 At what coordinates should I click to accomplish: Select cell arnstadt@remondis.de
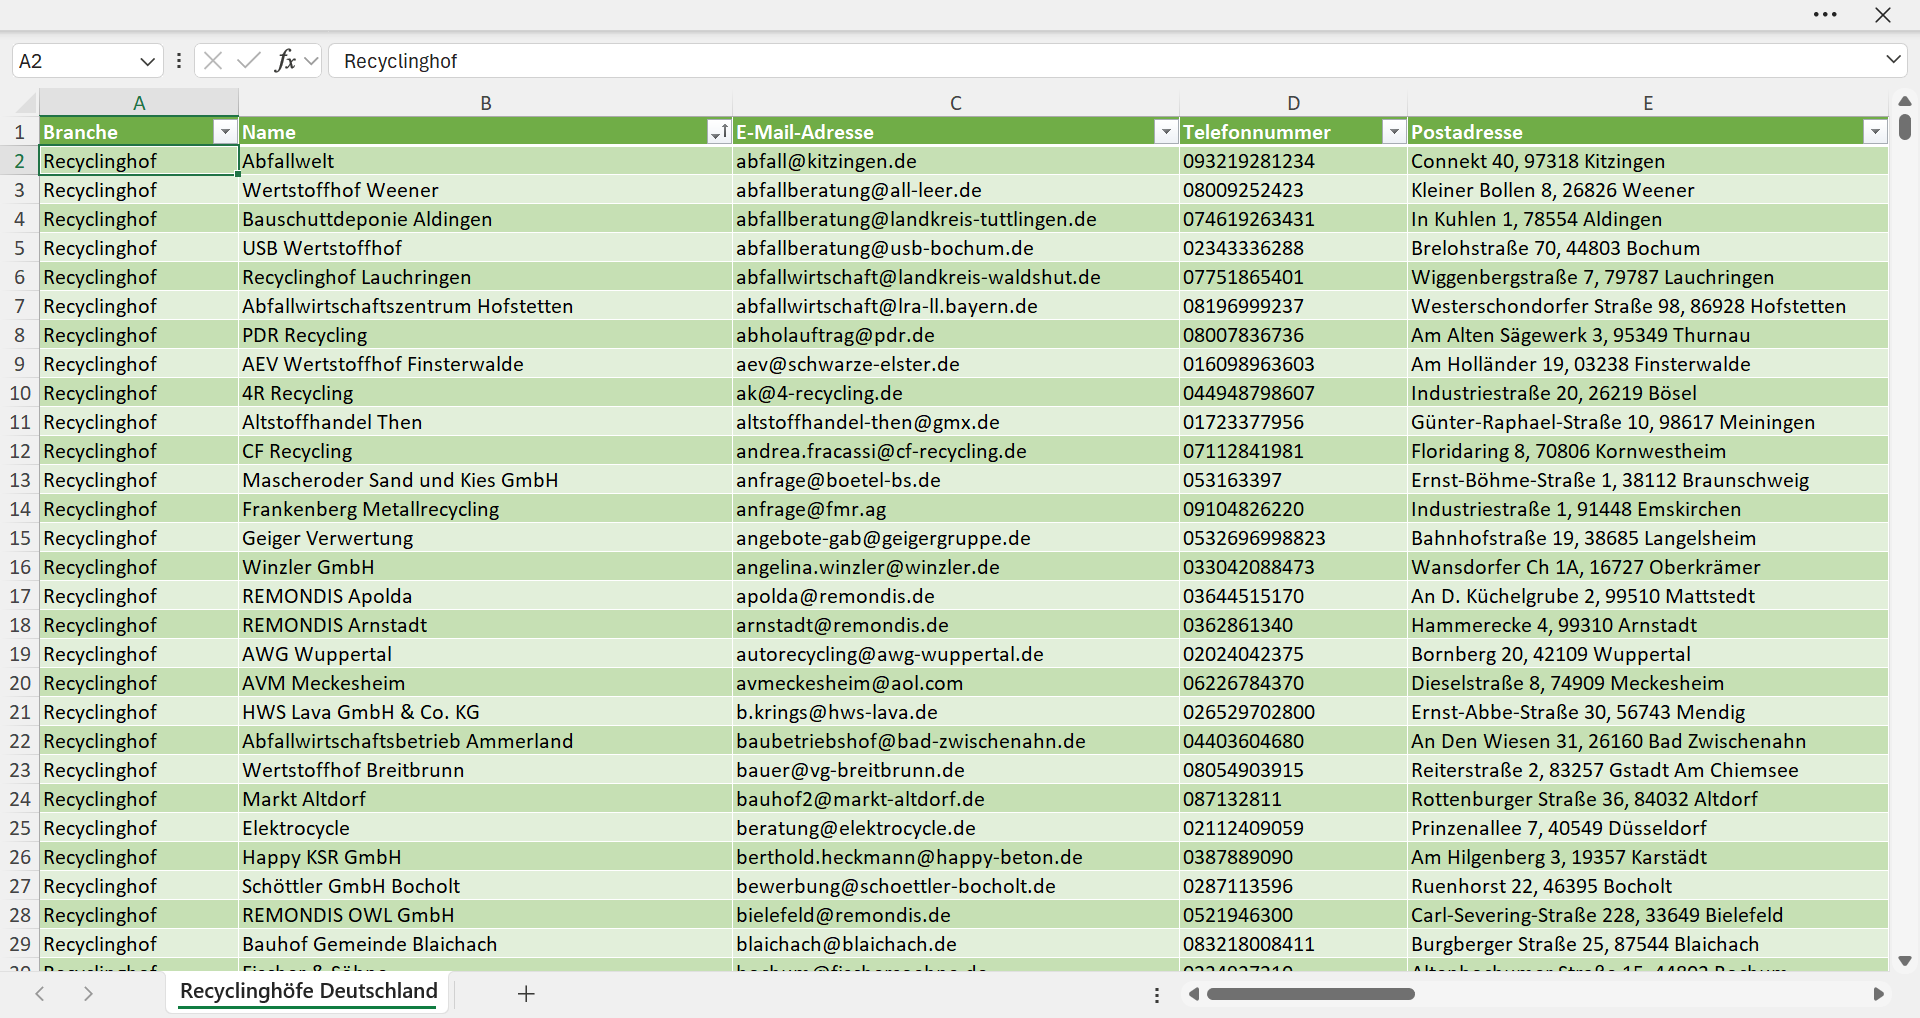pos(956,625)
